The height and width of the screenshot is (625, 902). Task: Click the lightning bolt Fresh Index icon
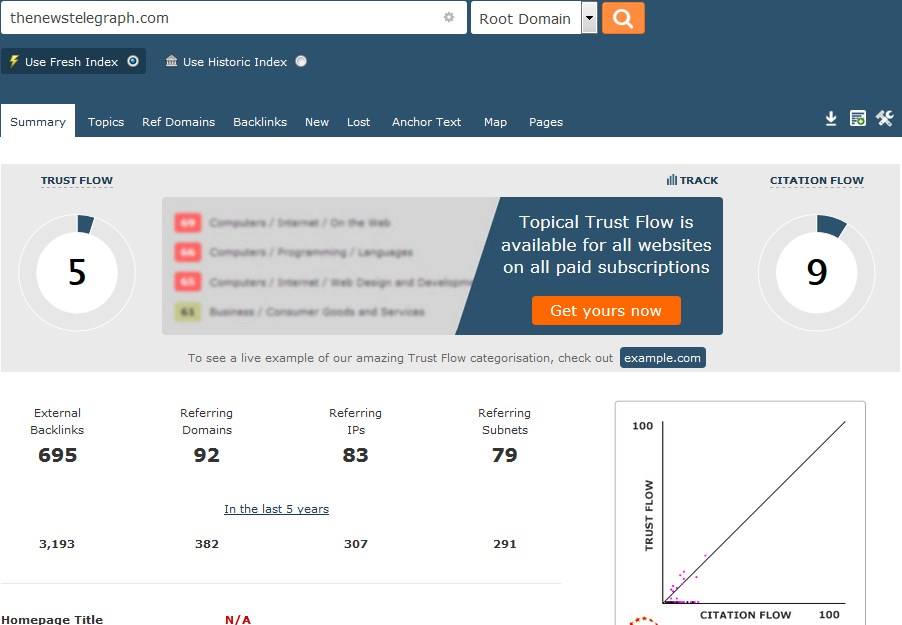point(14,61)
